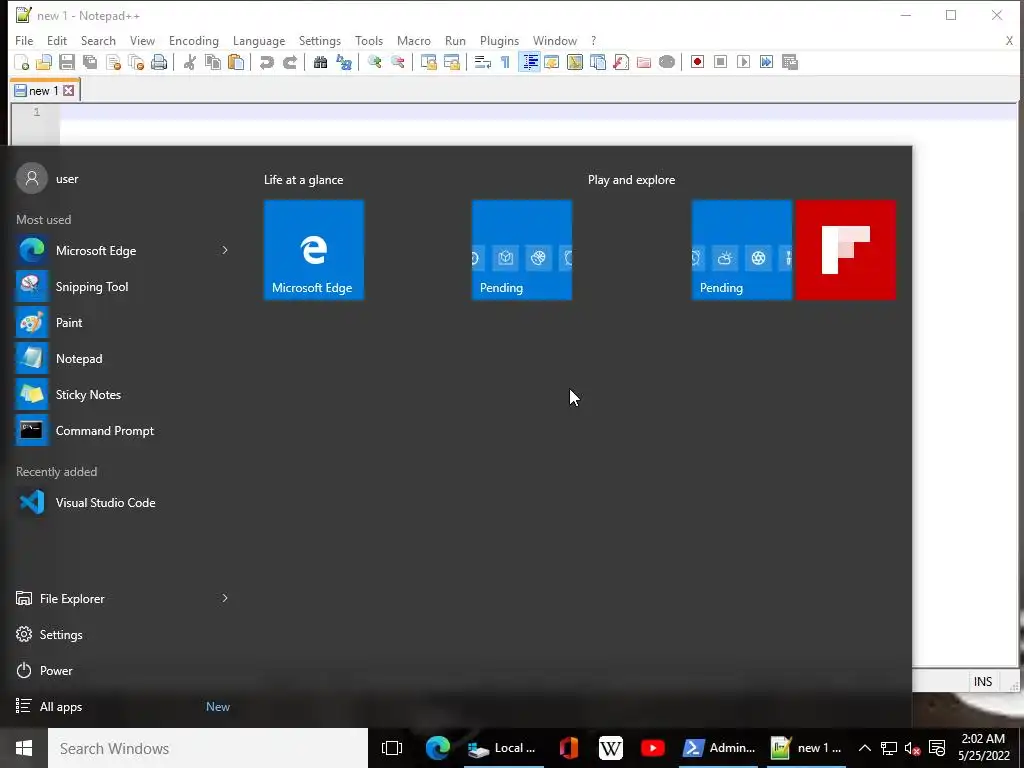1024x768 pixels.
Task: Open File Explorer from Start menu
Action: pos(72,598)
